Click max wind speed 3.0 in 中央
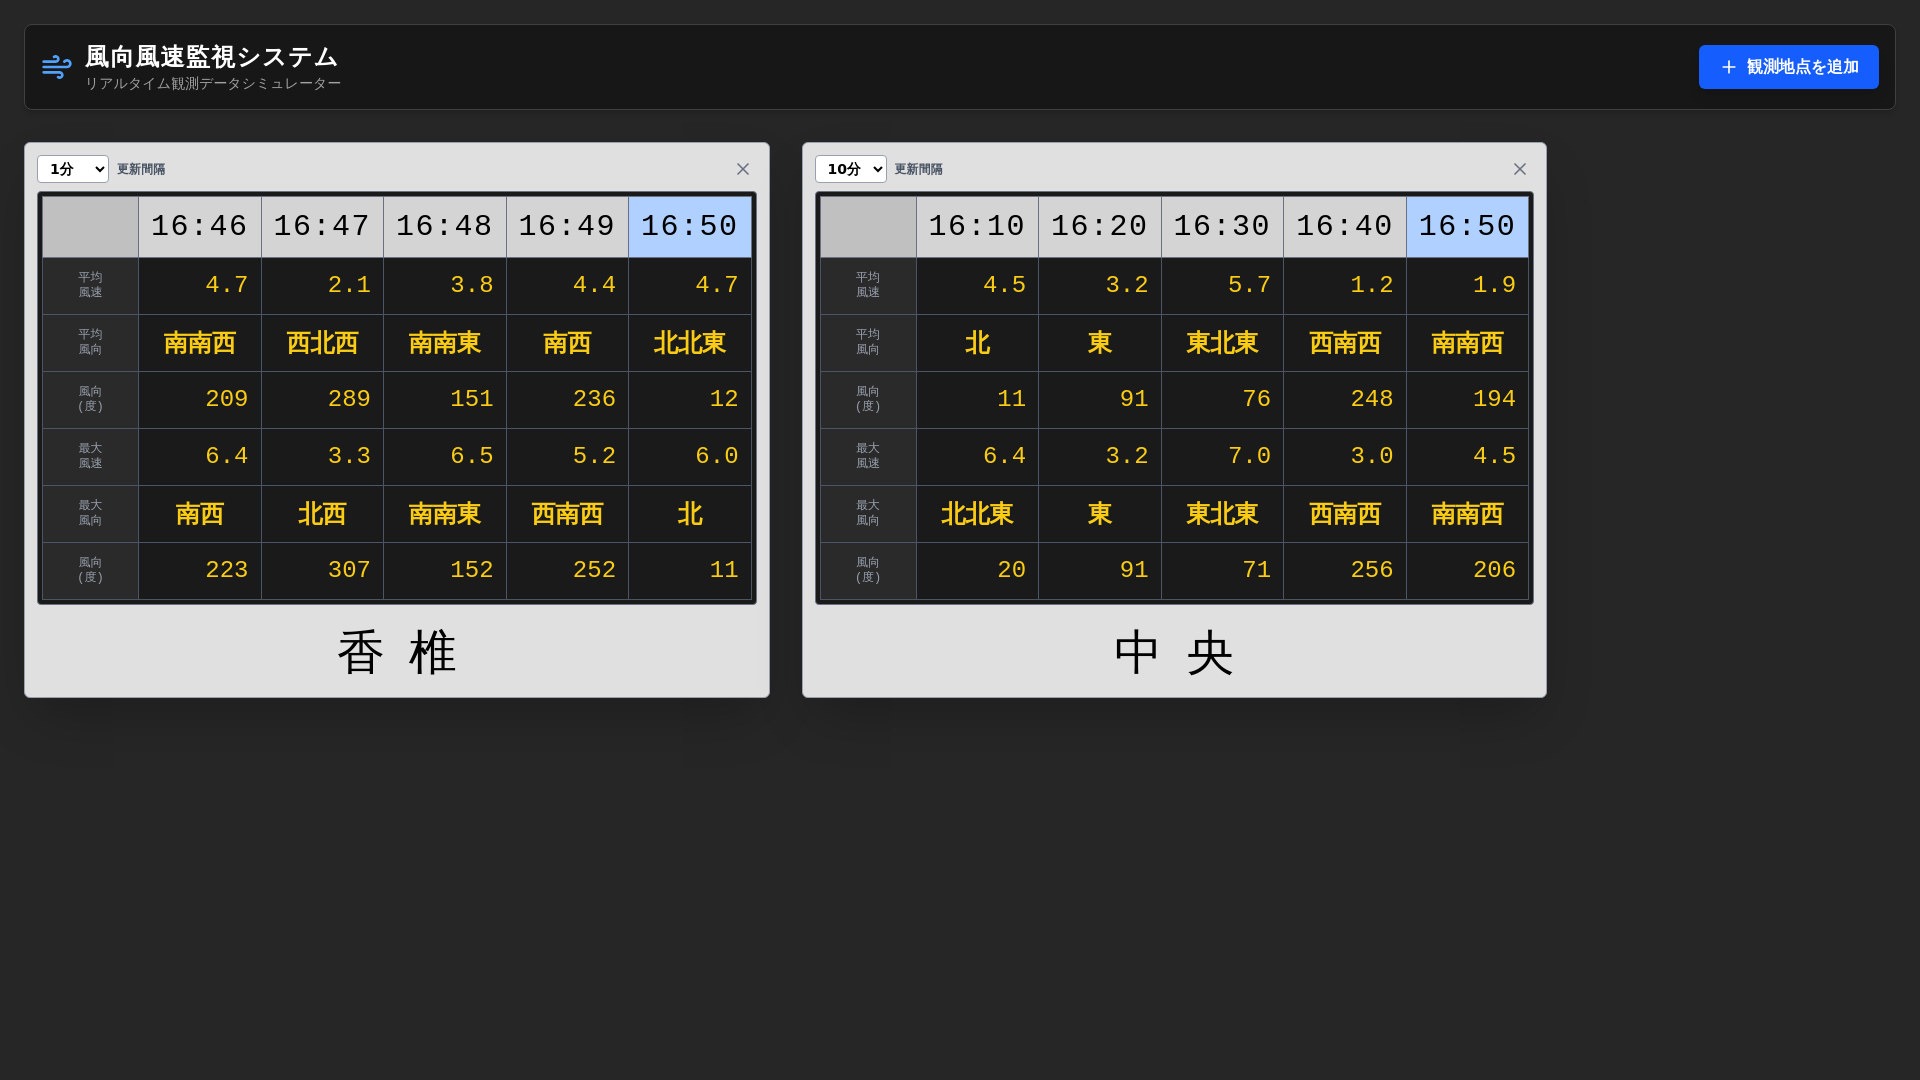The height and width of the screenshot is (1080, 1920). click(x=1345, y=457)
